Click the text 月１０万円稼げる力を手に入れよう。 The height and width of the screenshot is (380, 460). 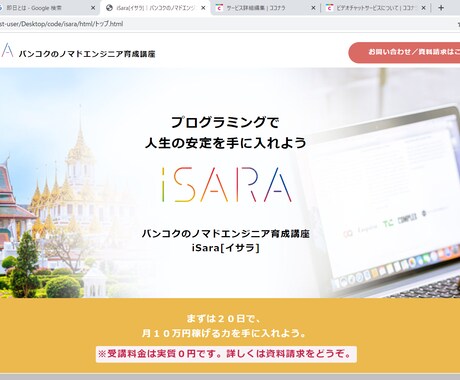tap(224, 333)
